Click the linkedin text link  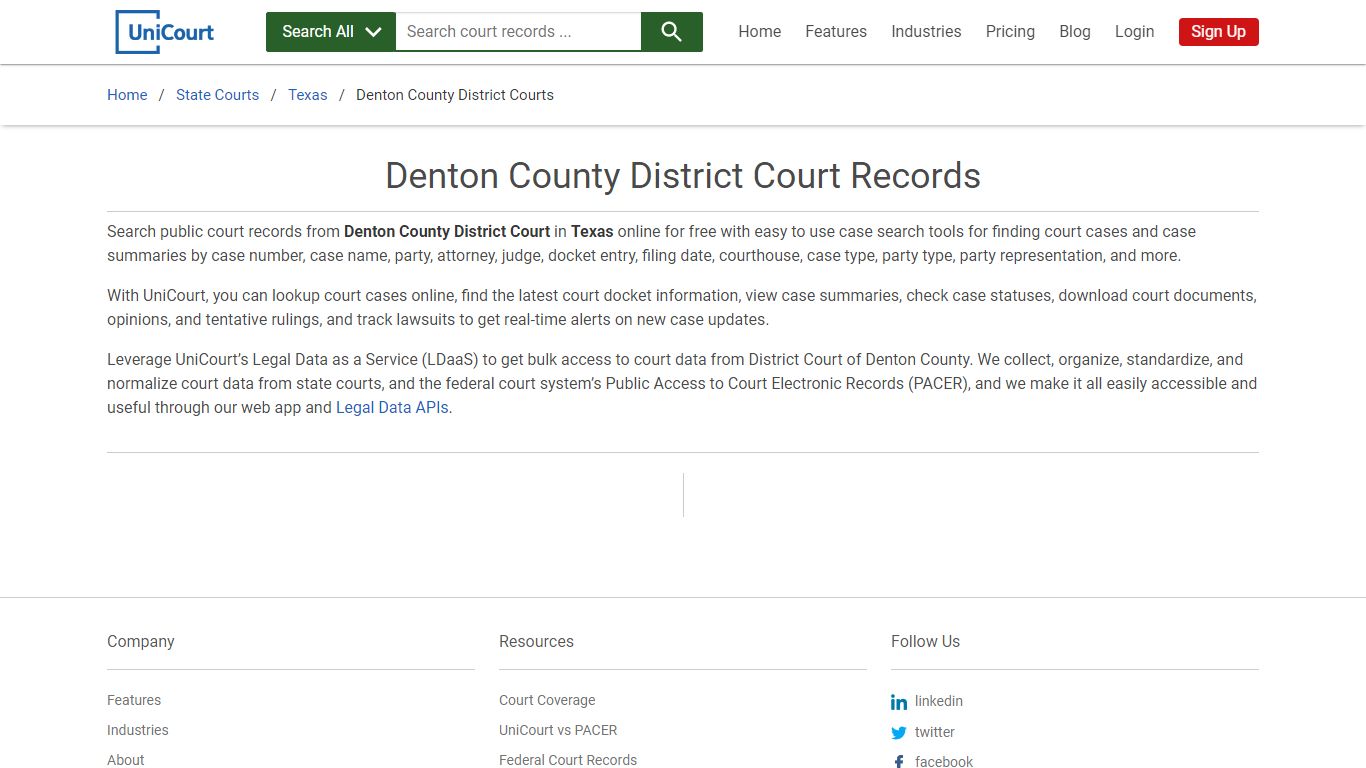coord(939,702)
